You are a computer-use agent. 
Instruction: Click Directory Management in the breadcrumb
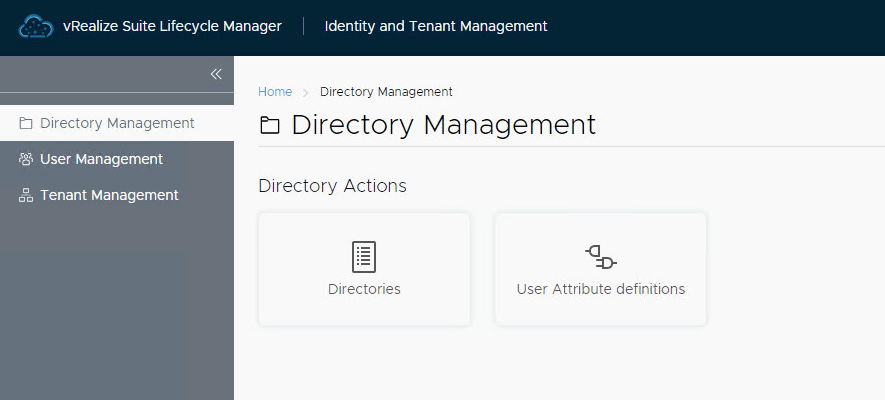click(x=386, y=92)
